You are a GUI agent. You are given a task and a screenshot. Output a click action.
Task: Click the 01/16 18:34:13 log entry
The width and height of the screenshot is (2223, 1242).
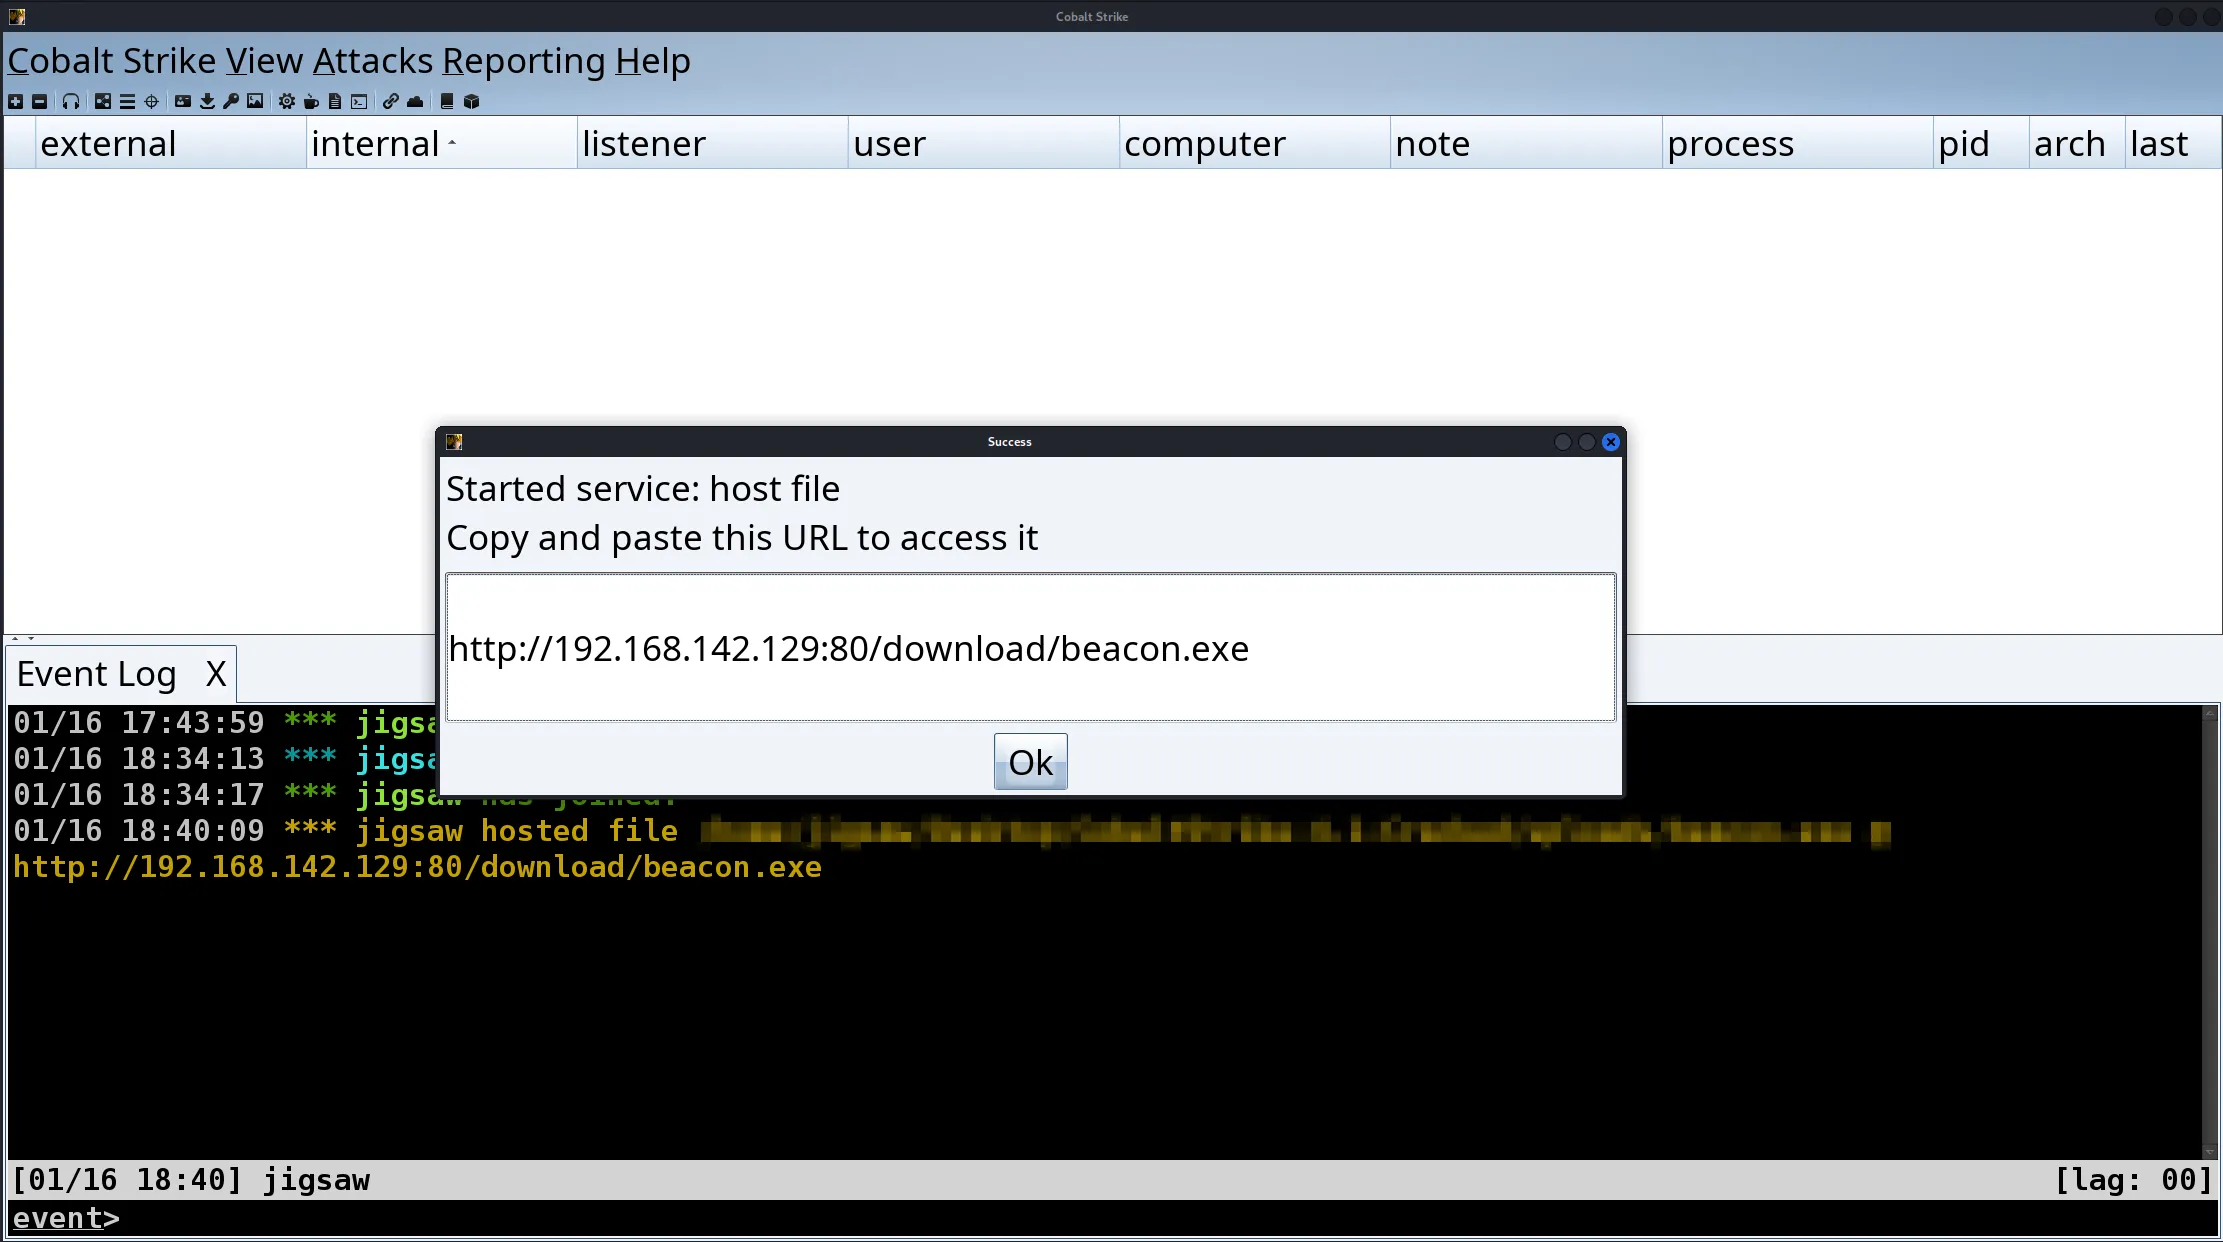click(x=225, y=759)
